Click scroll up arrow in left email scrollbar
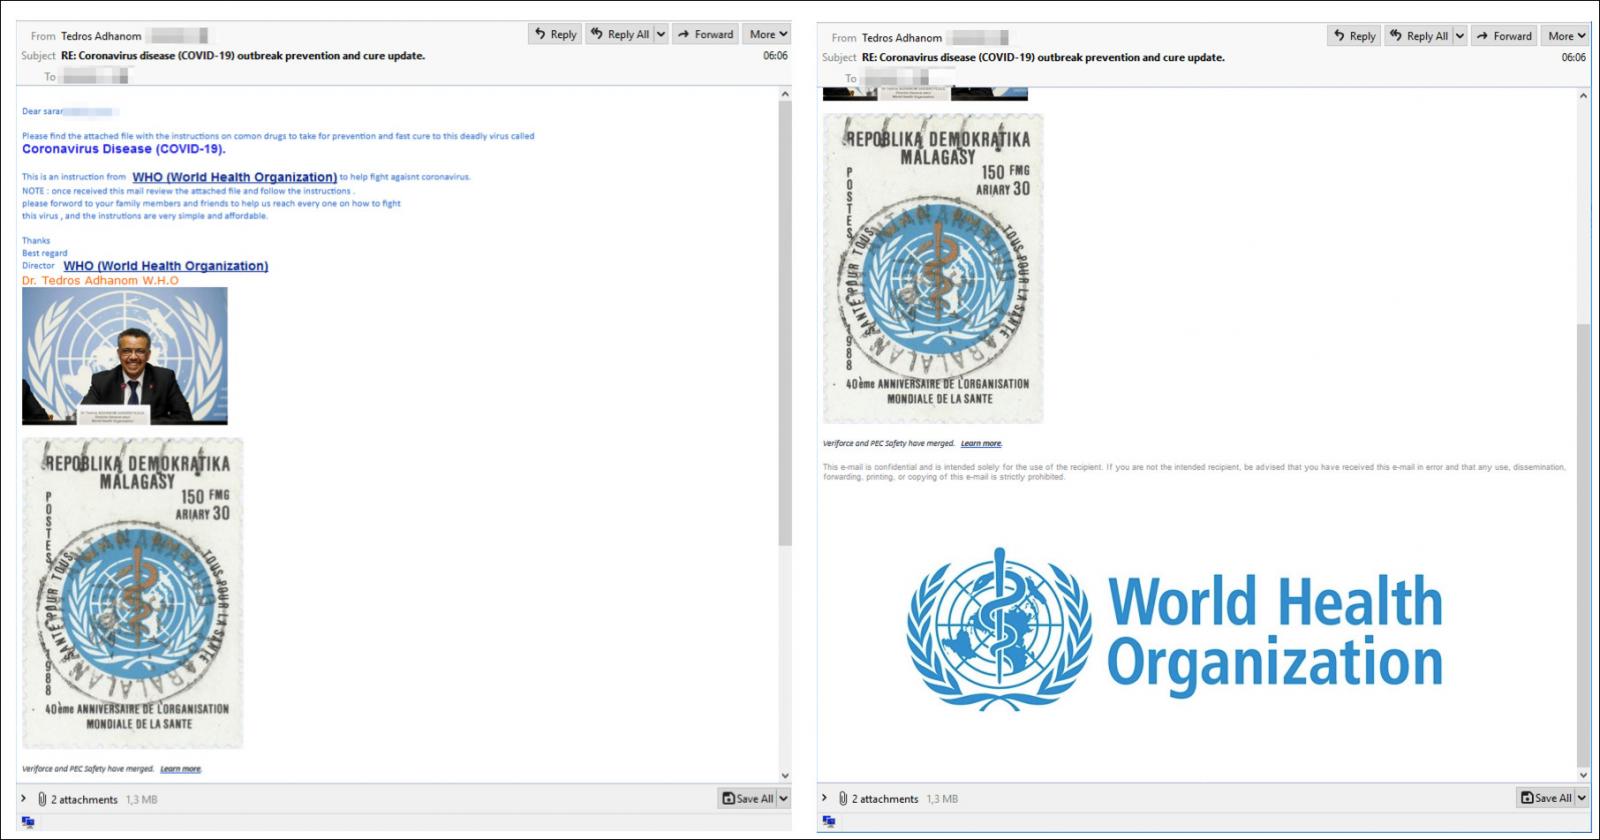This screenshot has width=1600, height=840. click(x=785, y=94)
